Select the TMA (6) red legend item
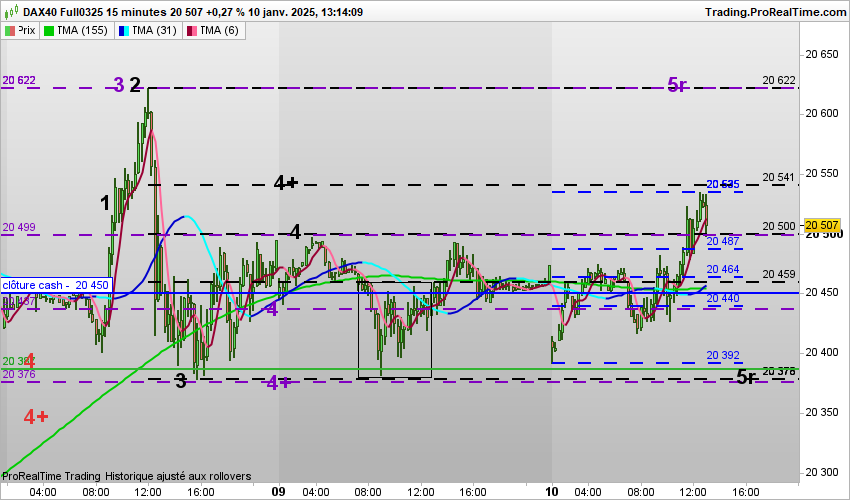This screenshot has height=500, width=850. click(214, 30)
